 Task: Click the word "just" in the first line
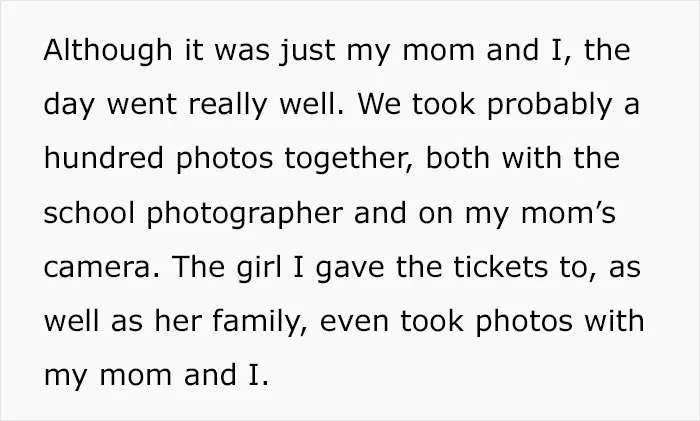click(308, 51)
